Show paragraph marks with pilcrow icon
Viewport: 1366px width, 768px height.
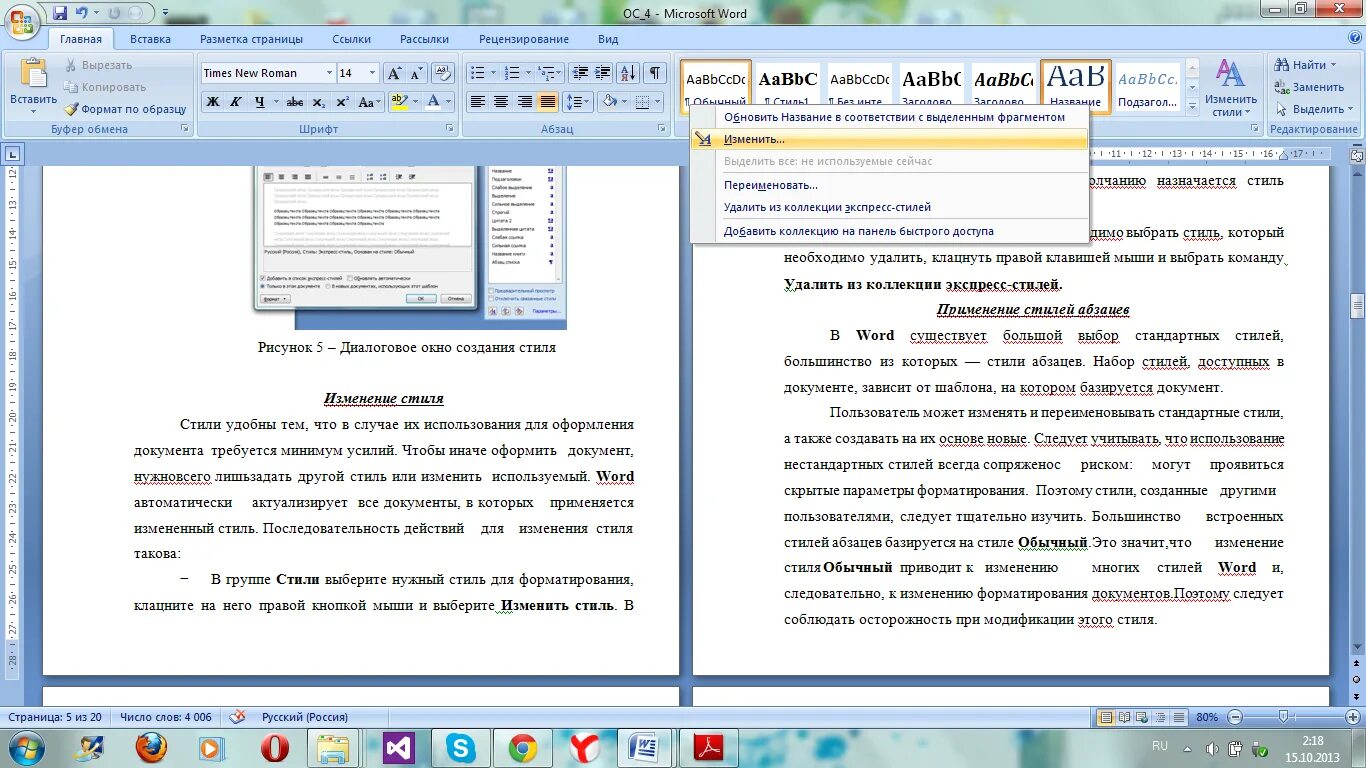pos(655,73)
